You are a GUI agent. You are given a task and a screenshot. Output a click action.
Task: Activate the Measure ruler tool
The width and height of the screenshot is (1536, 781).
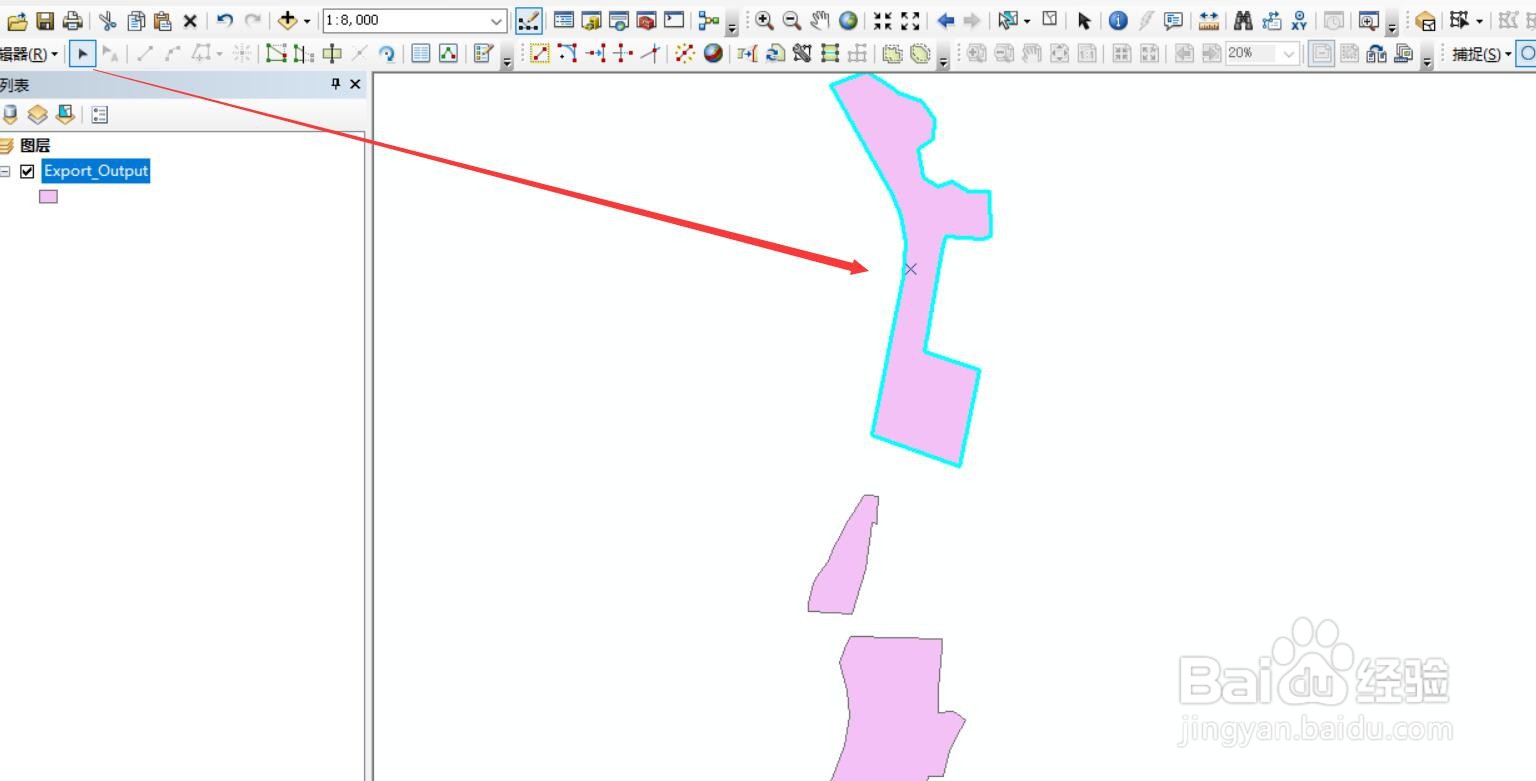(x=1209, y=20)
